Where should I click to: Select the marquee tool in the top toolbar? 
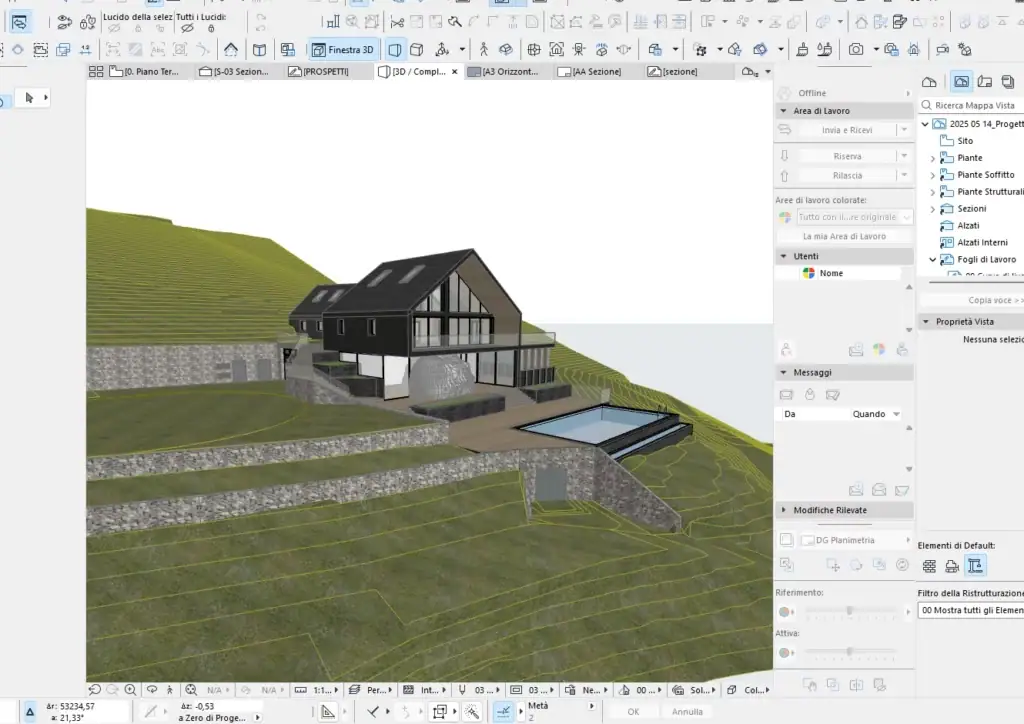click(41, 50)
